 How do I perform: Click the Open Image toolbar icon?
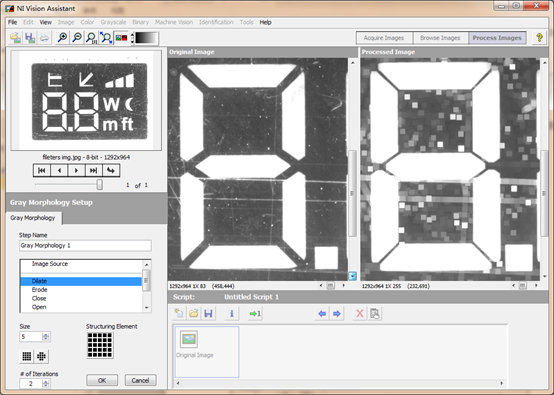[x=15, y=37]
